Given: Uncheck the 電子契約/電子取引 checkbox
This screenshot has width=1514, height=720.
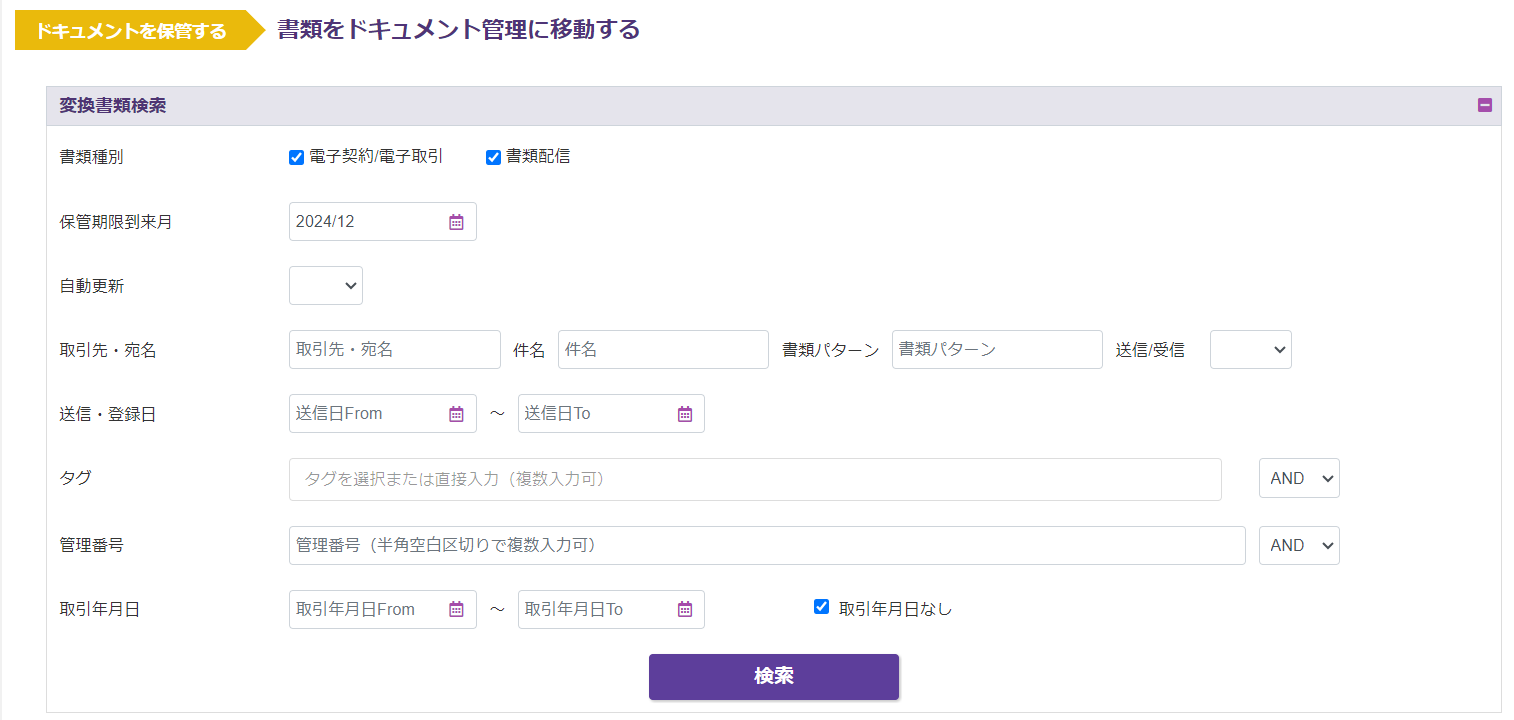Looking at the screenshot, I should 296,157.
